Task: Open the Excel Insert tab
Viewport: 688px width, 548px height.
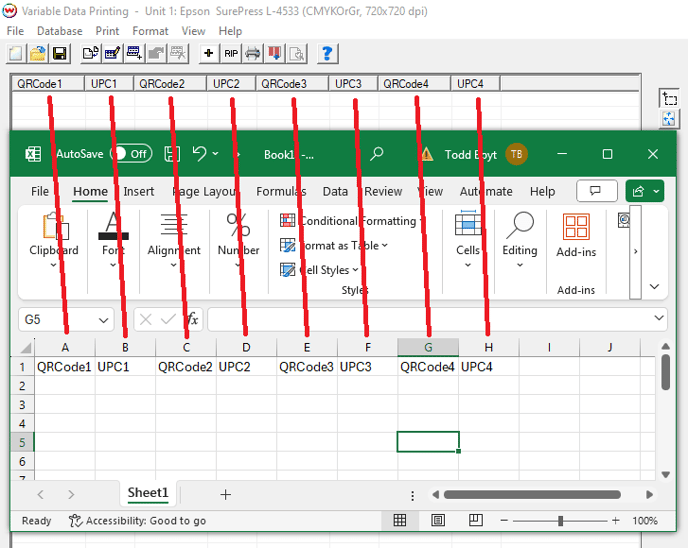Action: click(x=139, y=192)
